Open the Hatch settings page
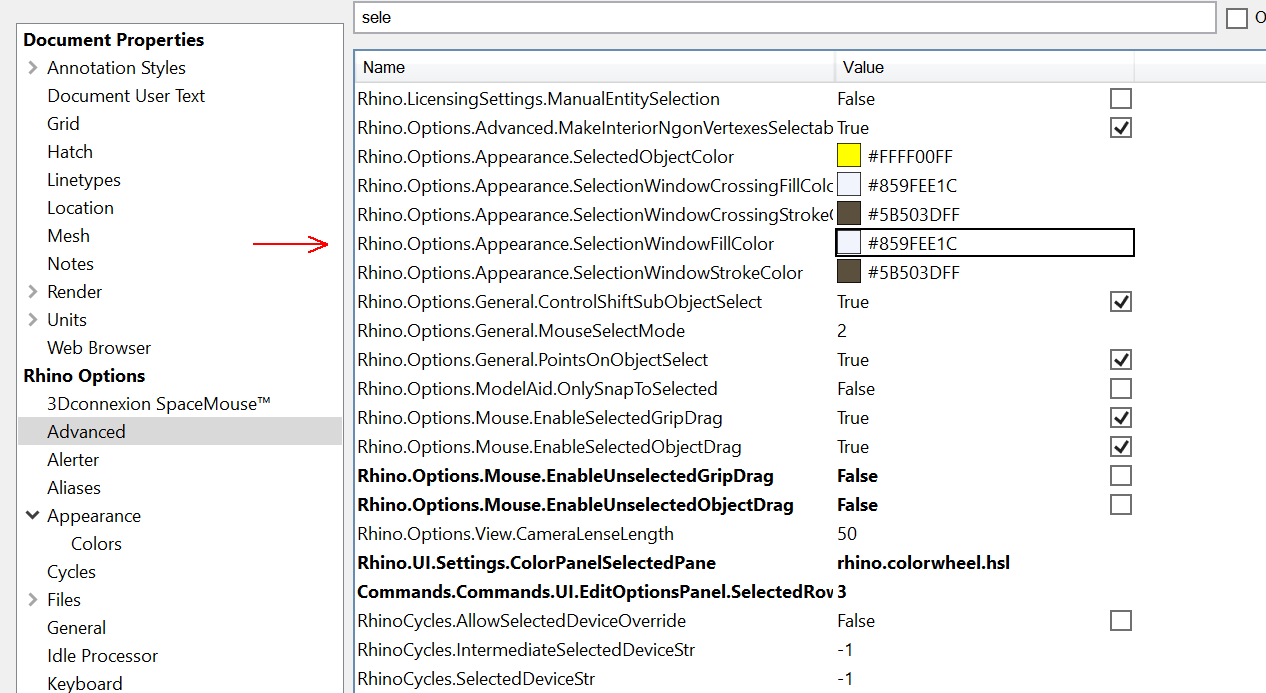 (70, 152)
